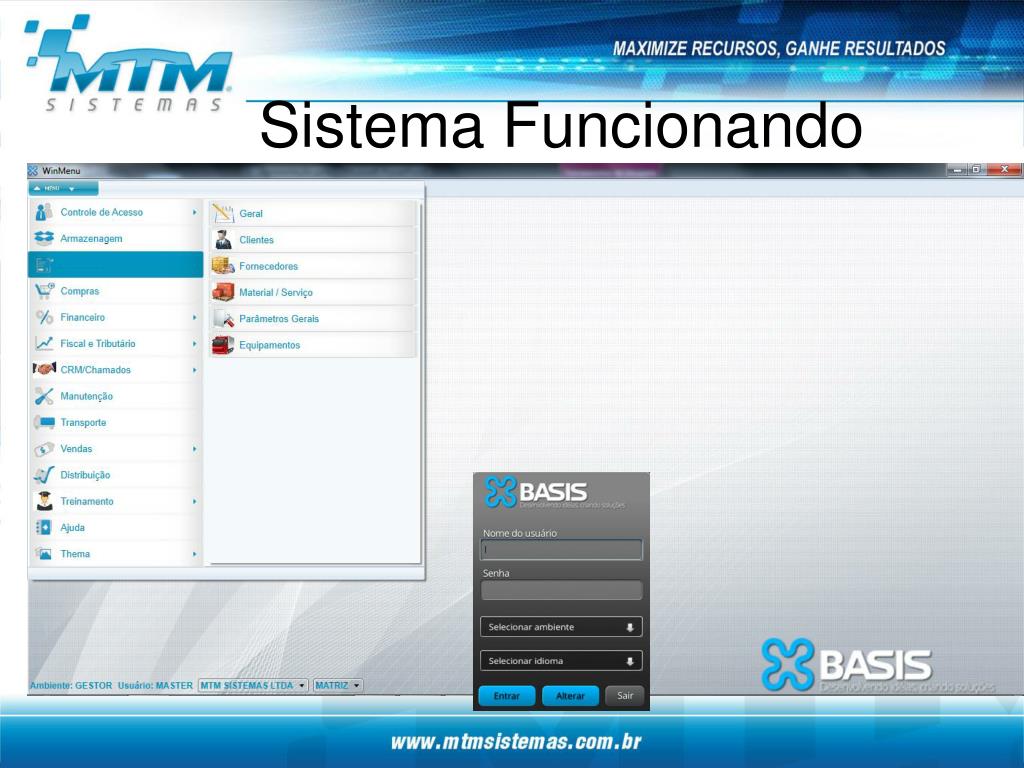The width and height of the screenshot is (1024, 768).
Task: Click the Compras shopping cart icon
Action: coord(44,291)
